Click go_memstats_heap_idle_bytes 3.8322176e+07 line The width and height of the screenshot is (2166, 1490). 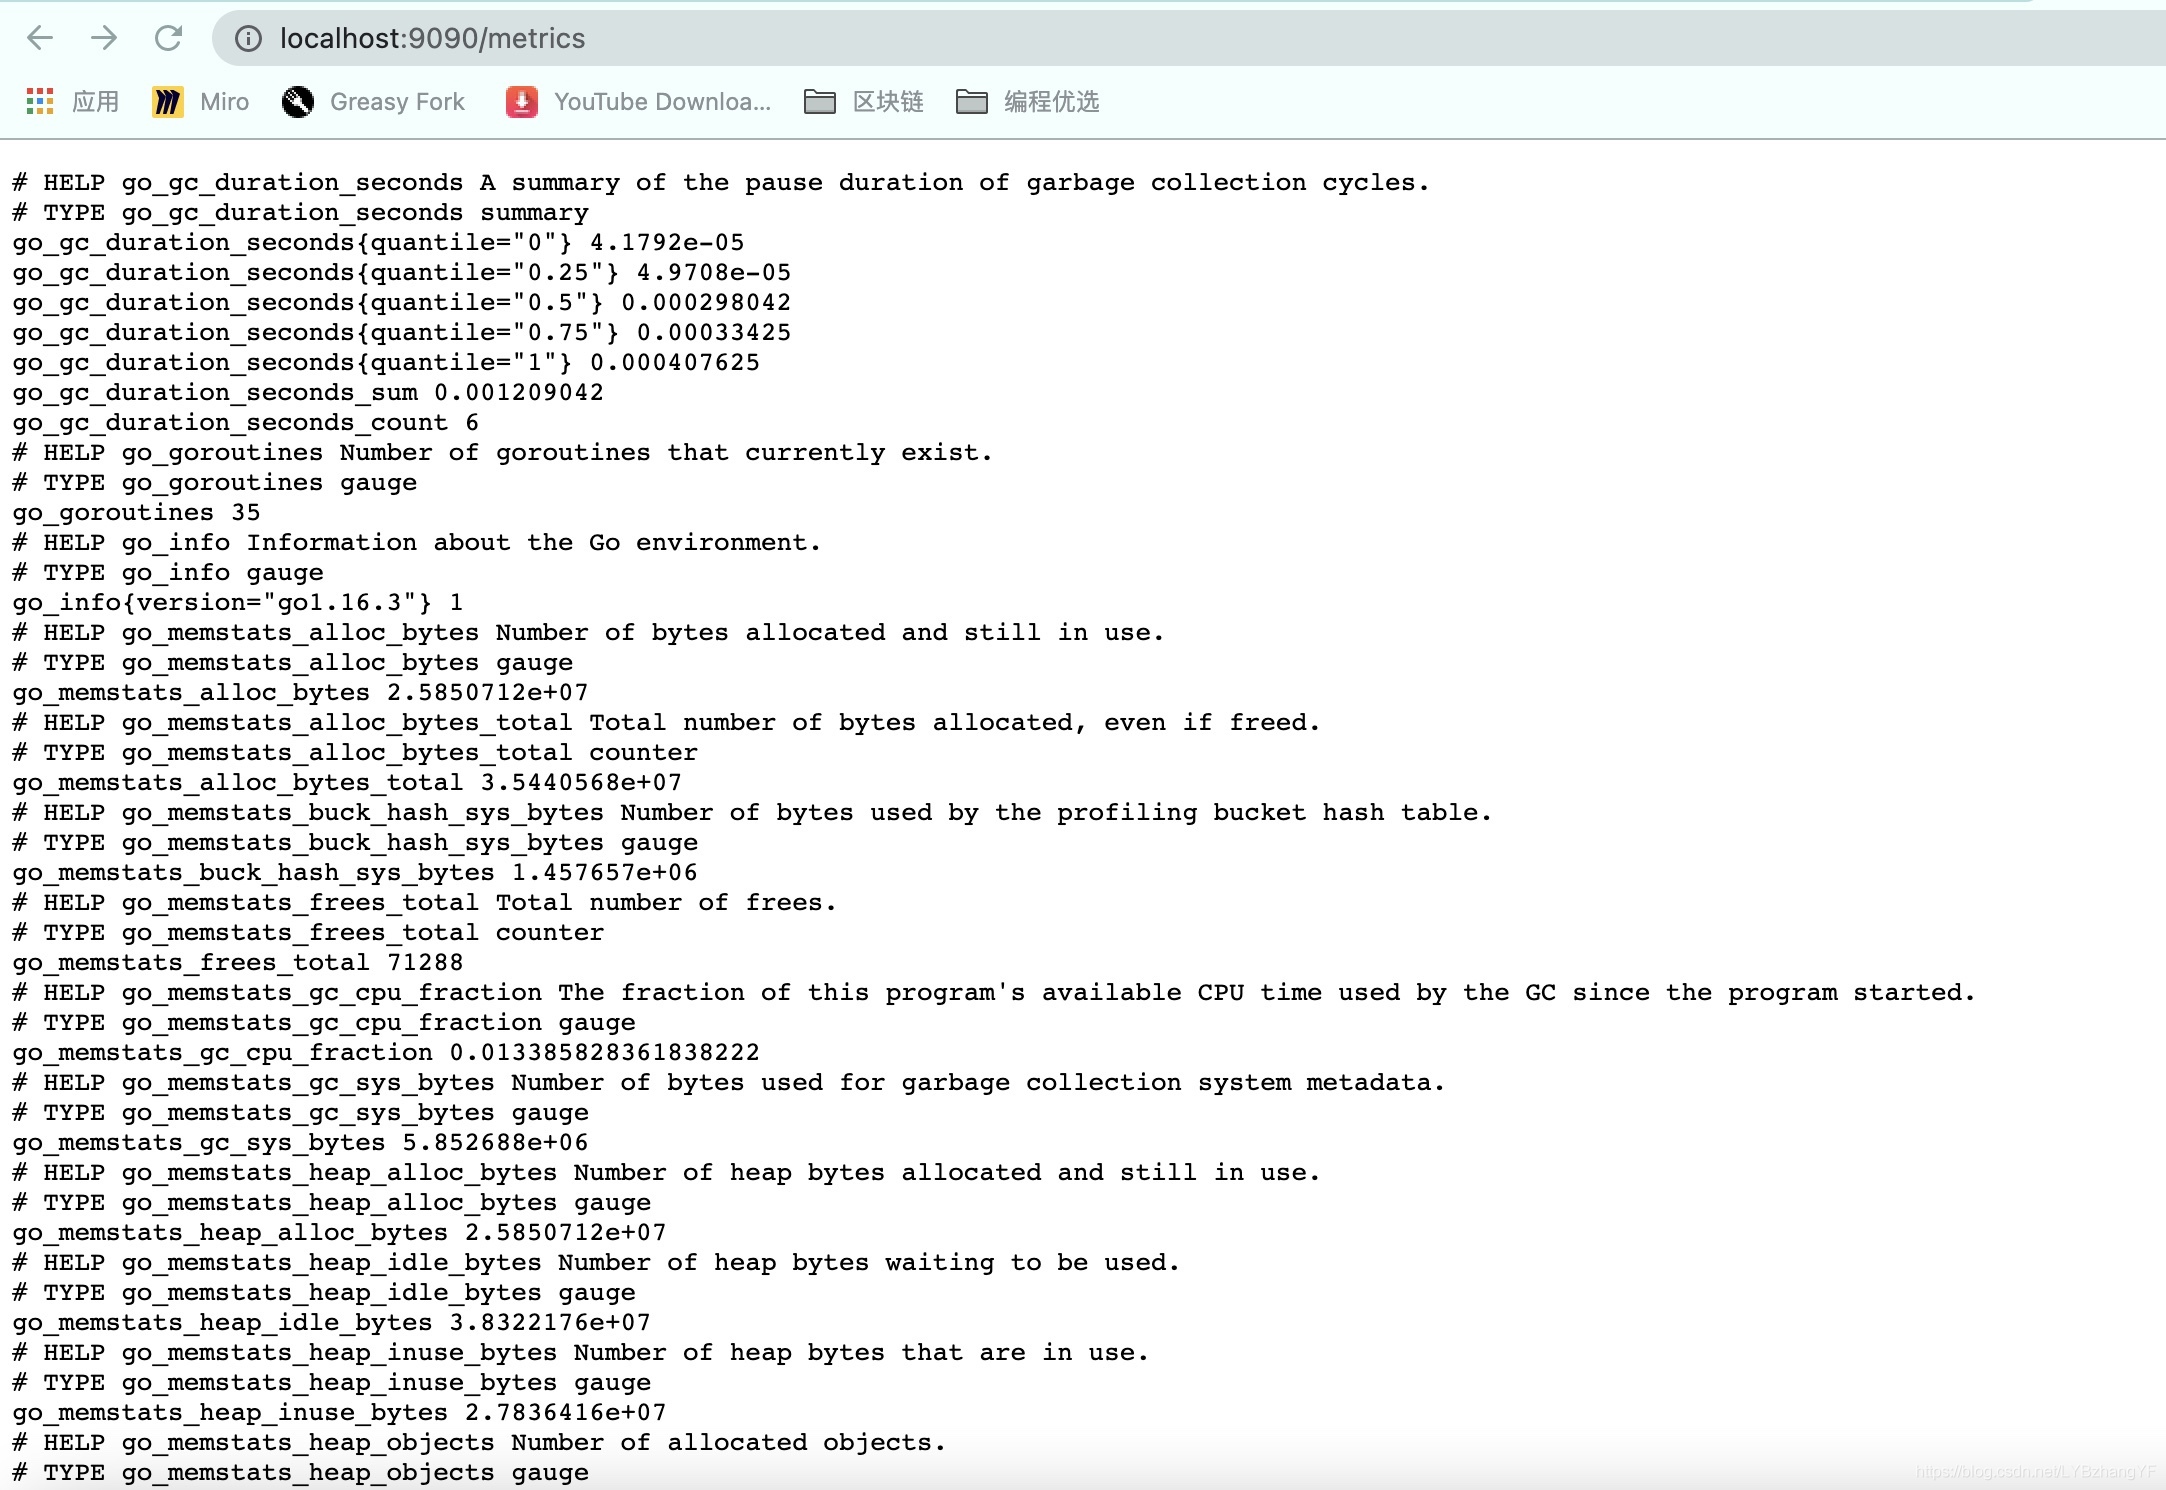(331, 1323)
